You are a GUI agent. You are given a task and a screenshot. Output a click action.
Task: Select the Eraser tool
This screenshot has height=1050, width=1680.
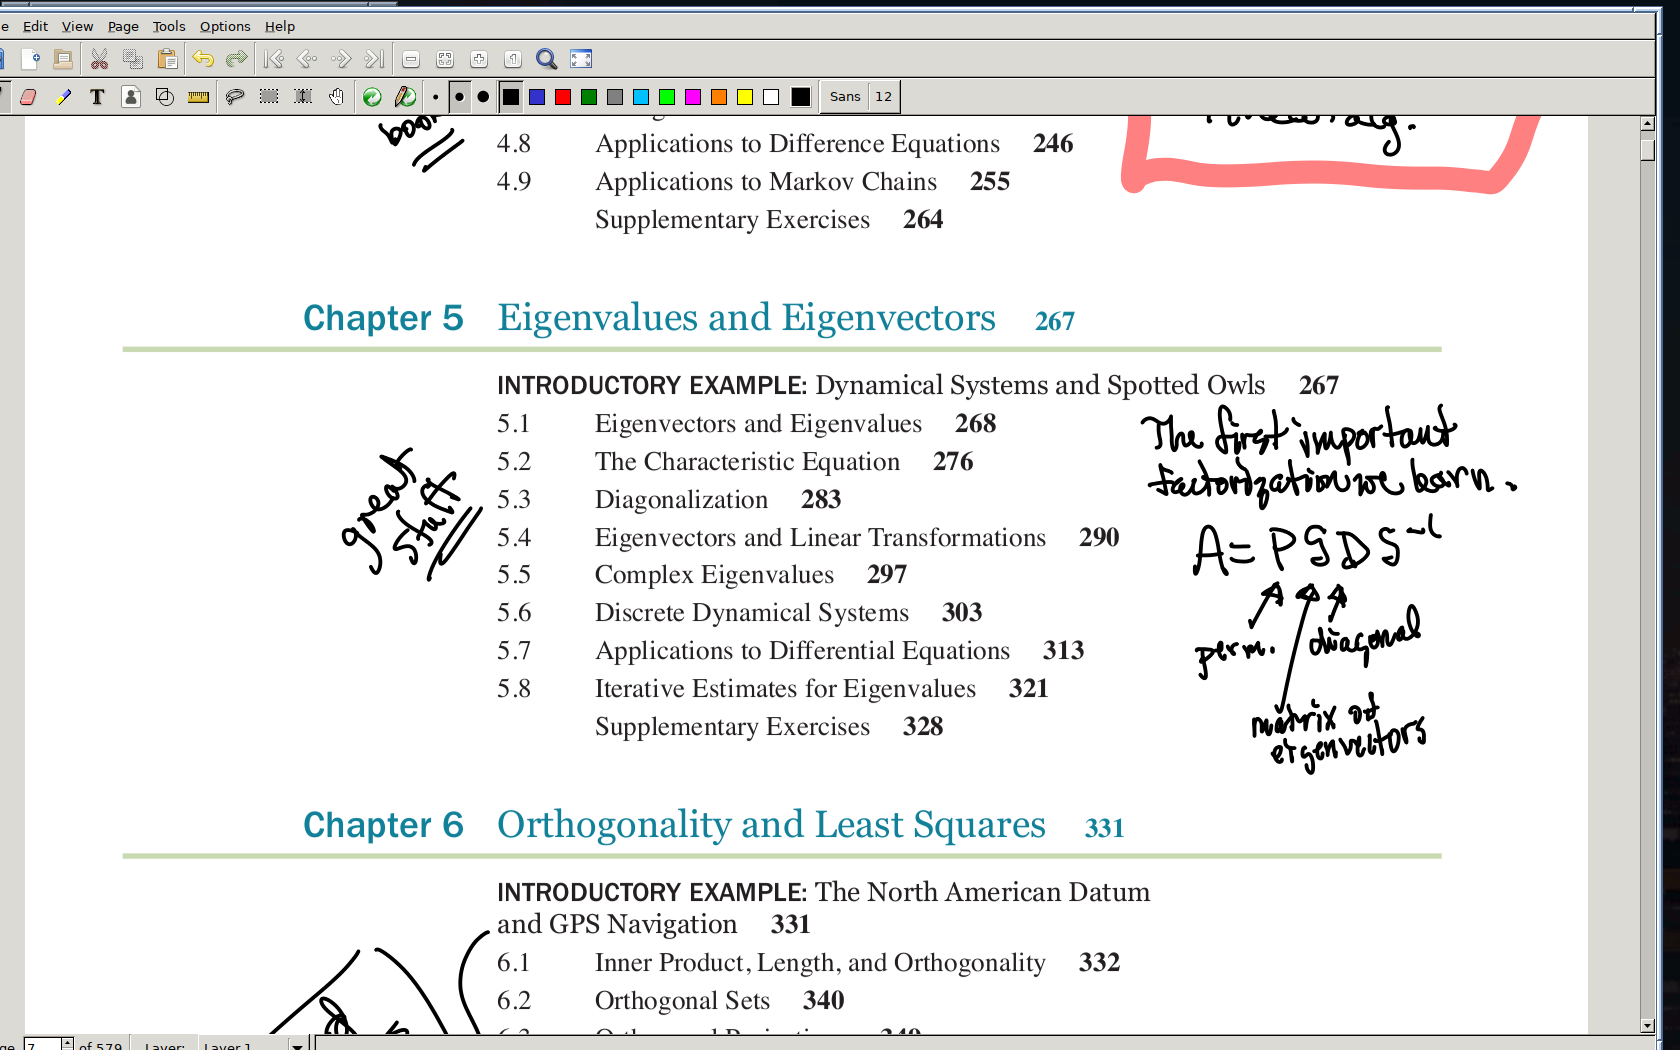pos(28,97)
